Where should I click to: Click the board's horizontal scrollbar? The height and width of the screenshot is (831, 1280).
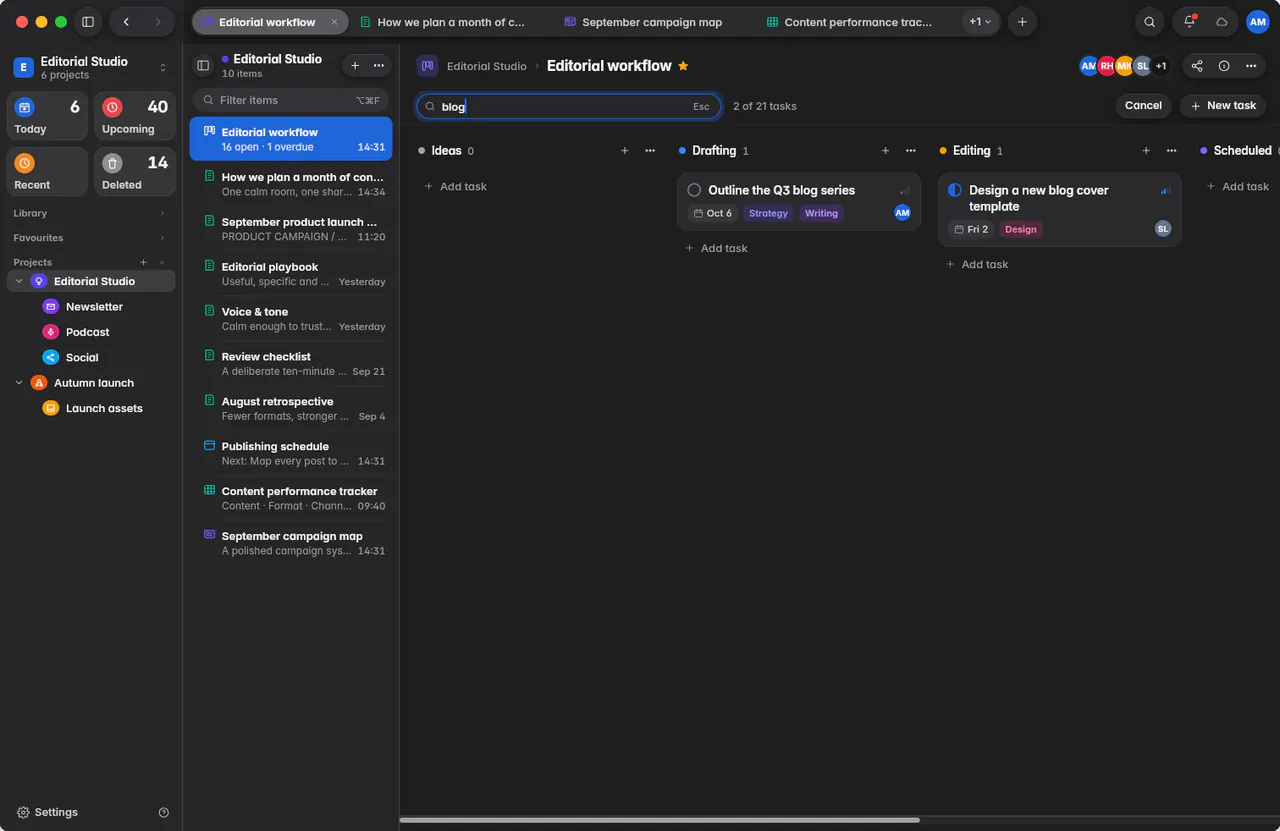(659, 820)
